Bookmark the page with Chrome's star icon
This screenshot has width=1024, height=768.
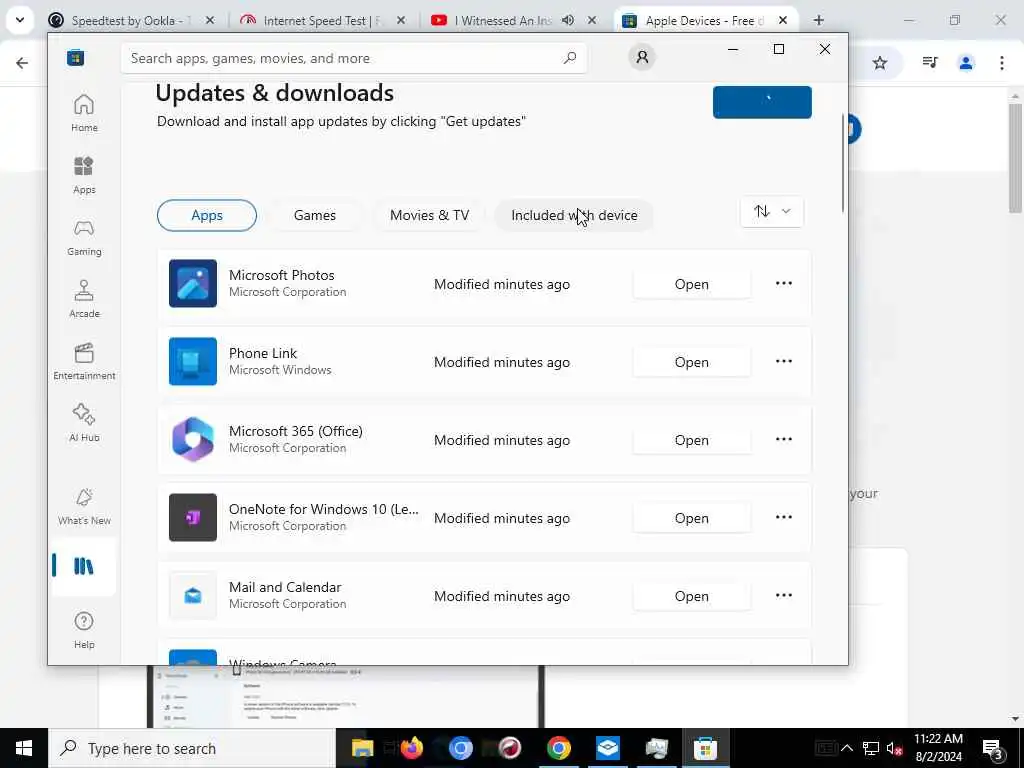880,63
